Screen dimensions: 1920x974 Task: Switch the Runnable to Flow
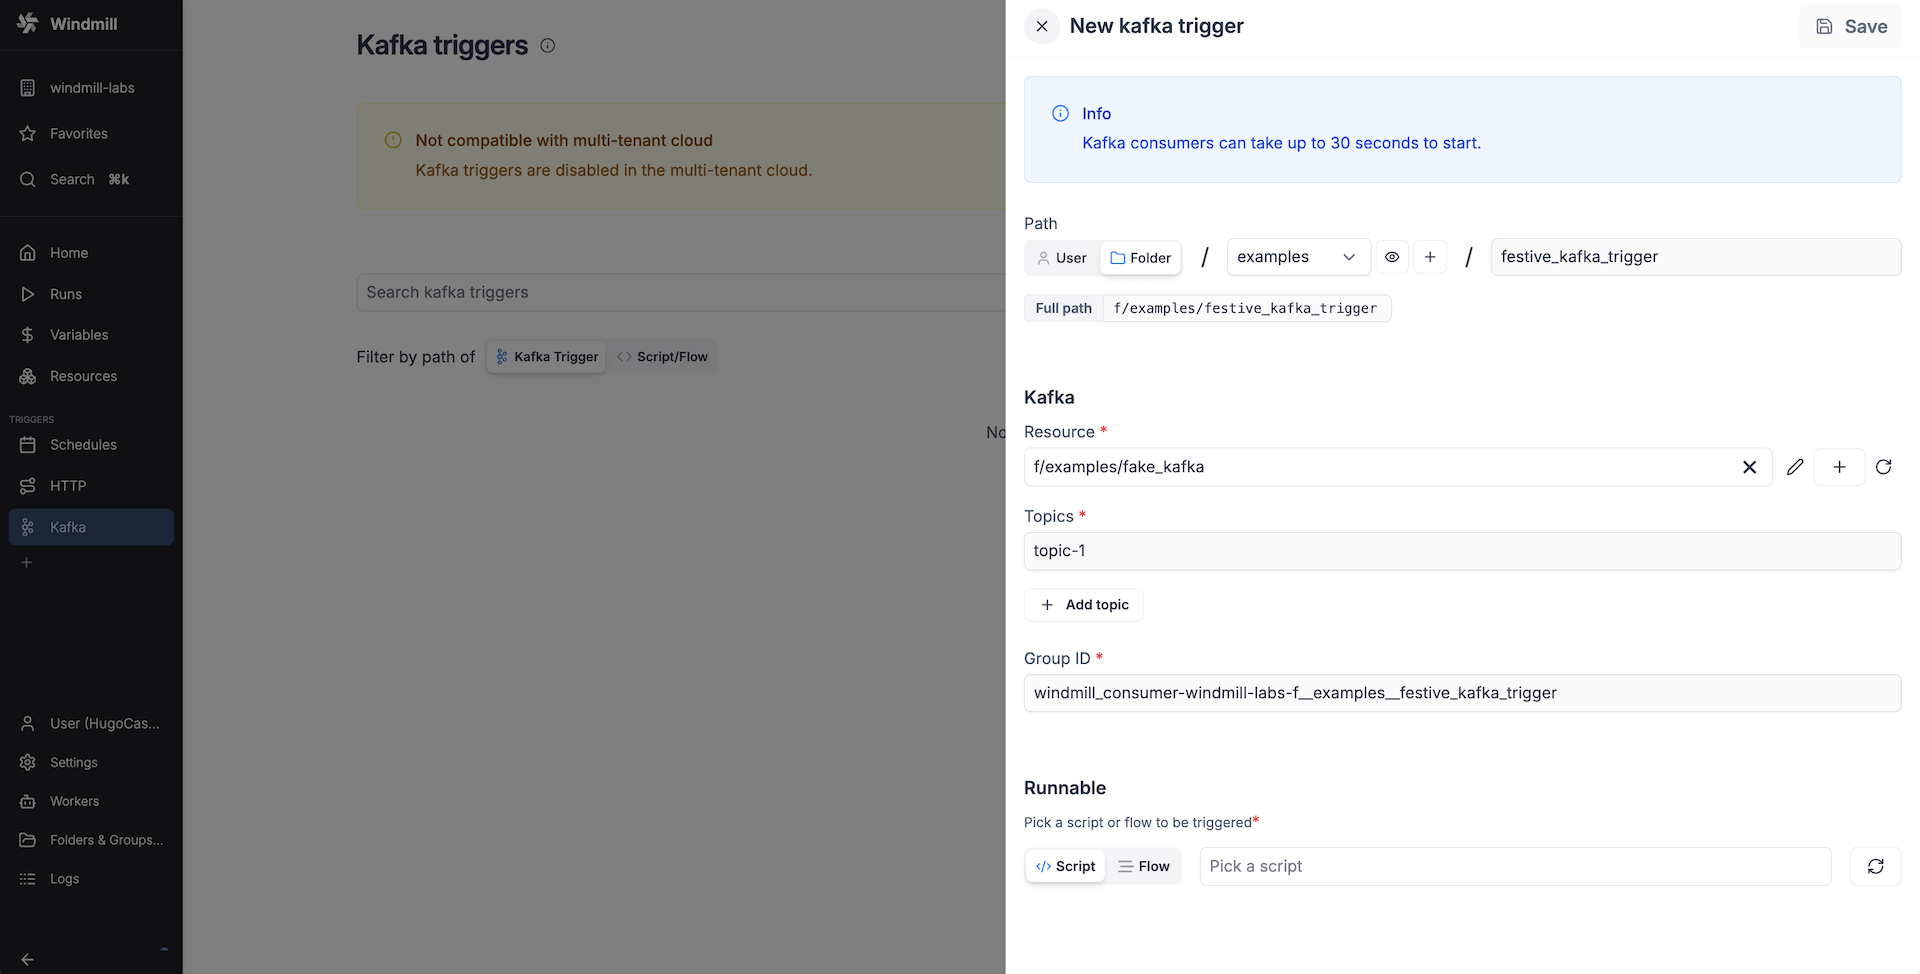(x=1144, y=866)
